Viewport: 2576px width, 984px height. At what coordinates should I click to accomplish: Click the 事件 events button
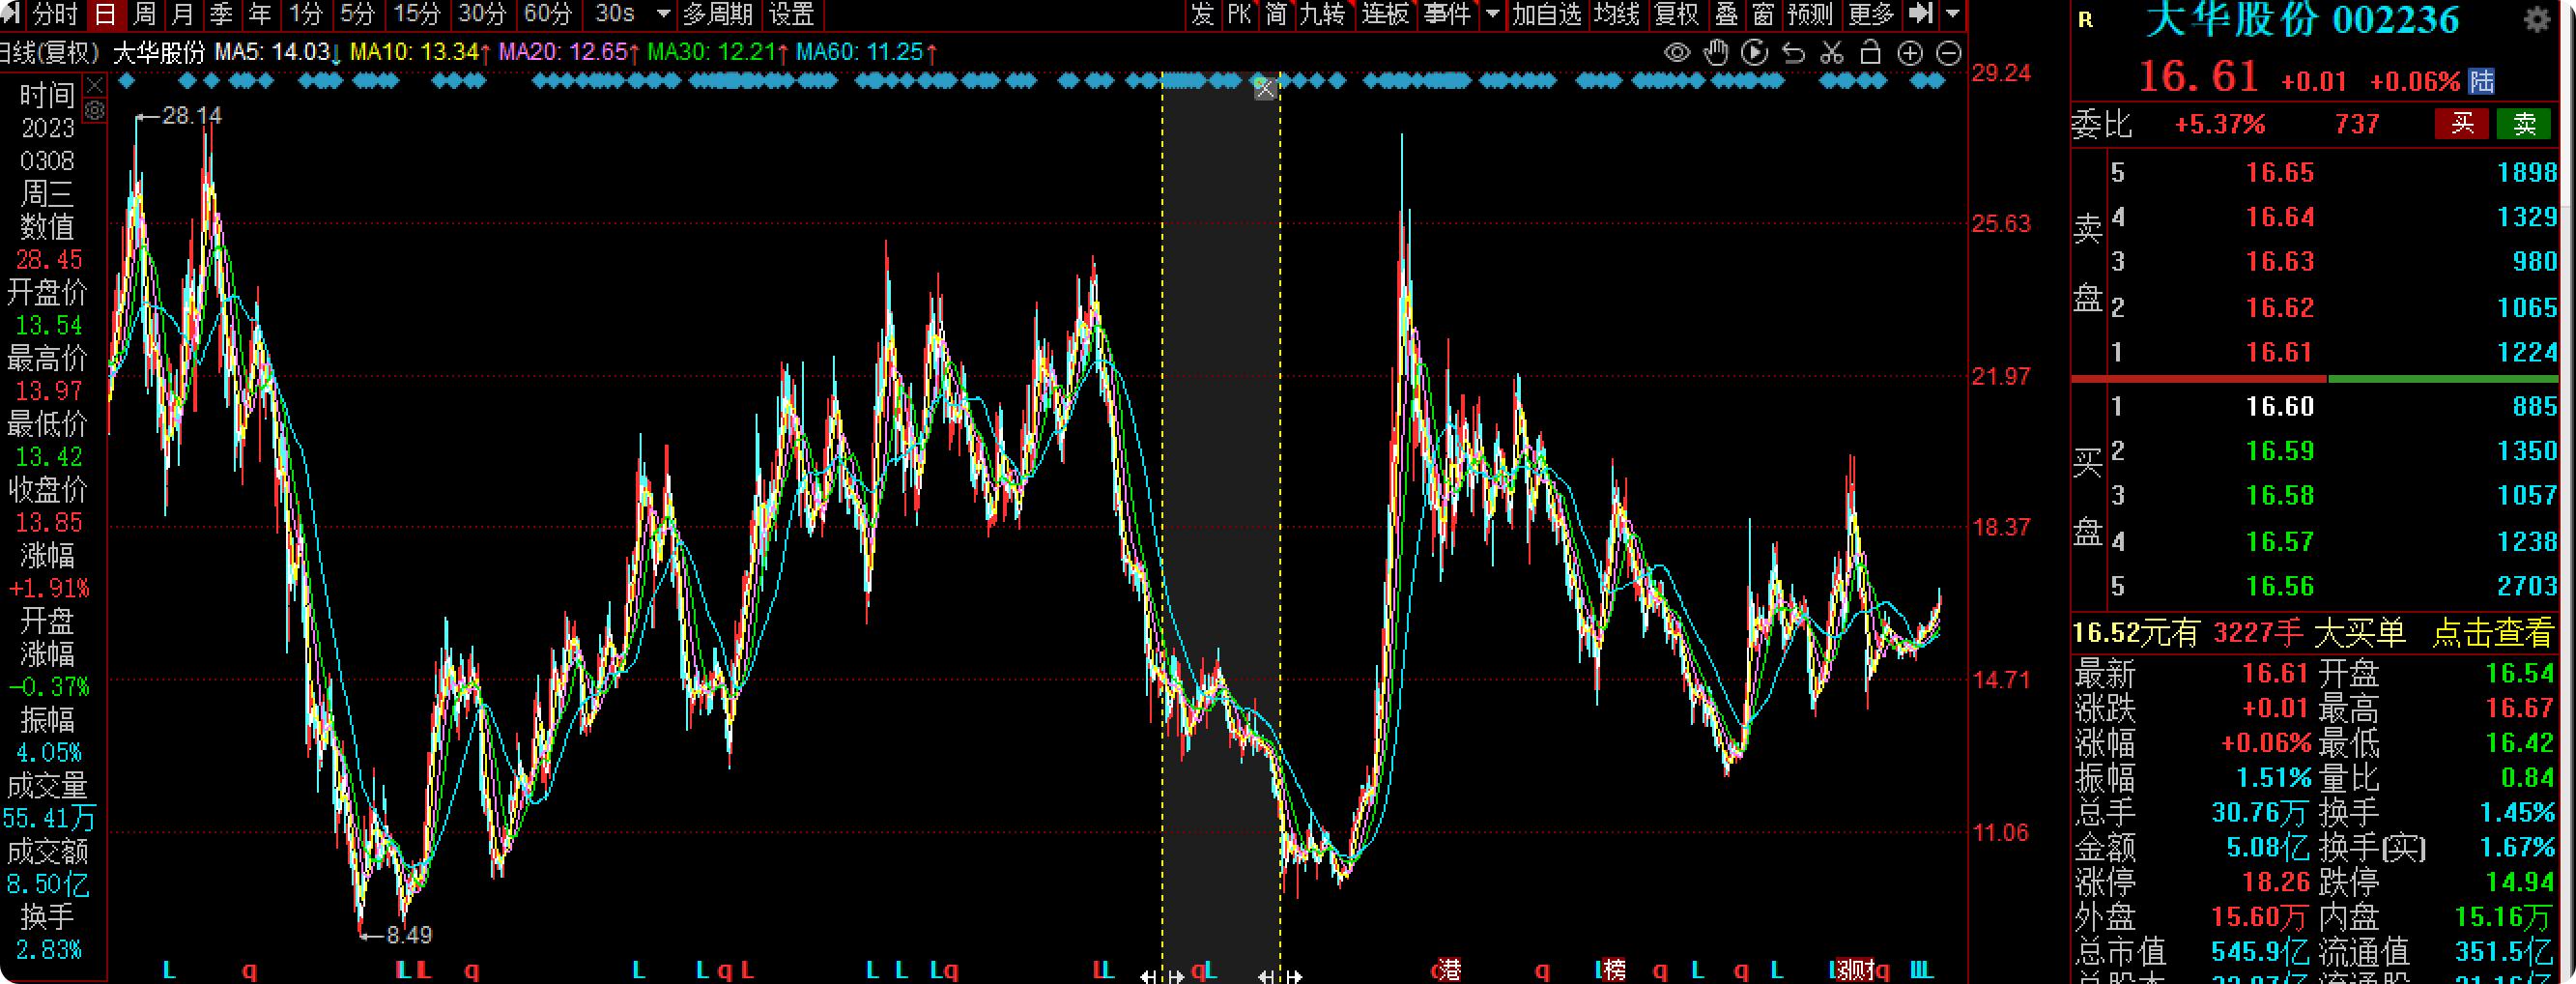point(1448,14)
